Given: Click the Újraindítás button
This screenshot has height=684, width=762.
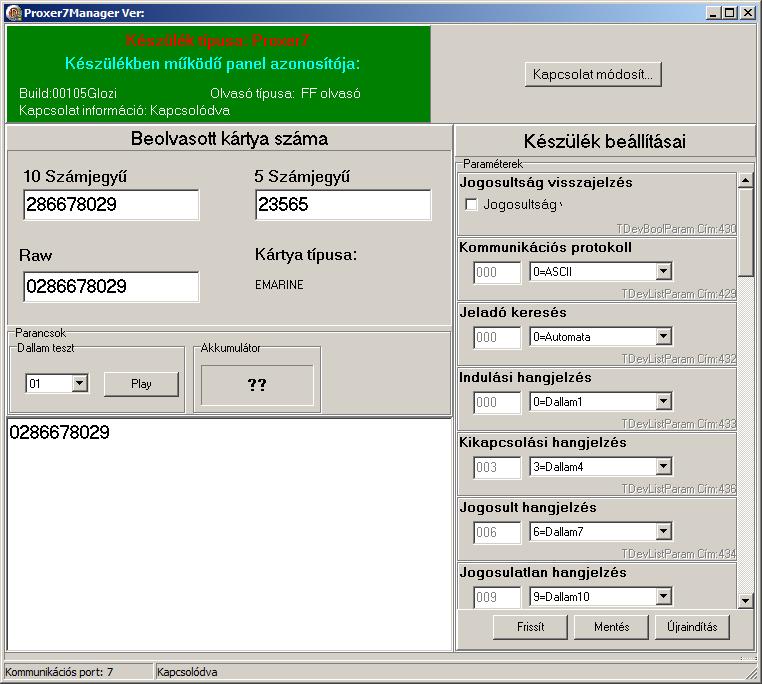Looking at the screenshot, I should [693, 627].
